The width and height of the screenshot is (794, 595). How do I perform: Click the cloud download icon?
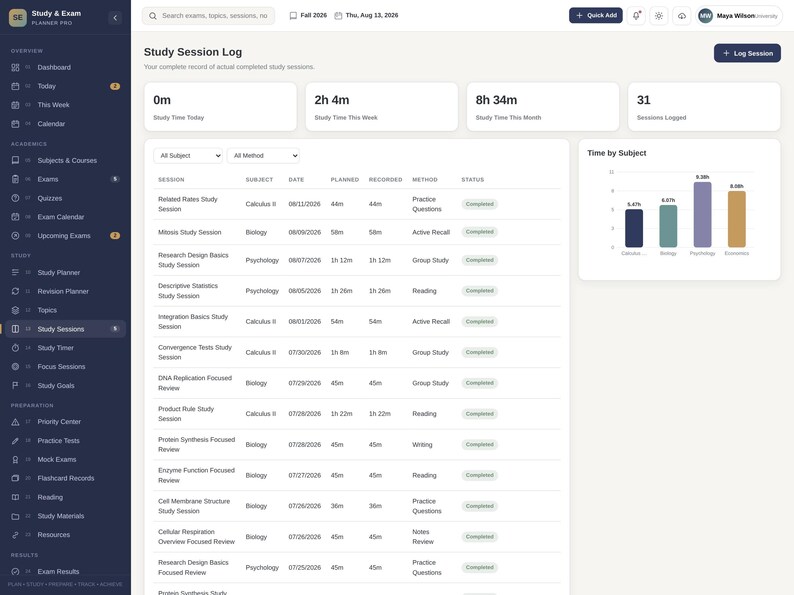click(682, 16)
